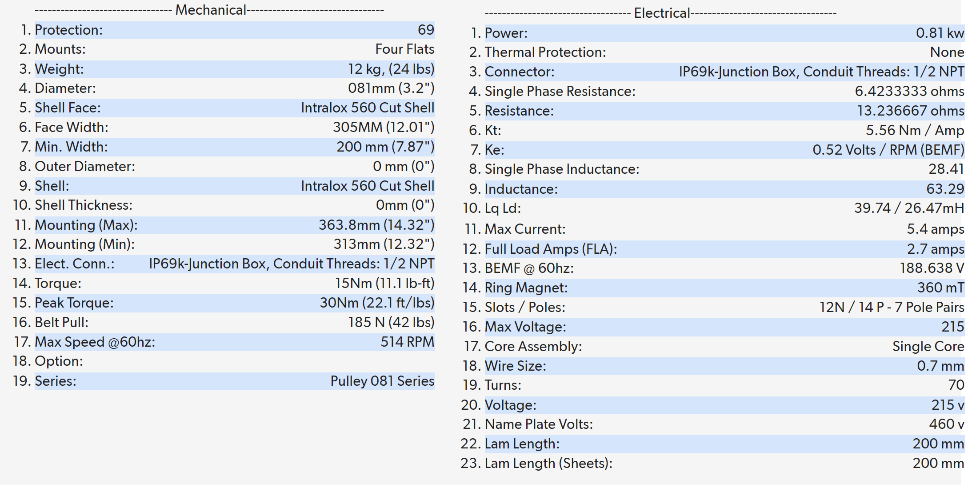Select the BEMF @ 60hz value 188.638 V

[926, 268]
